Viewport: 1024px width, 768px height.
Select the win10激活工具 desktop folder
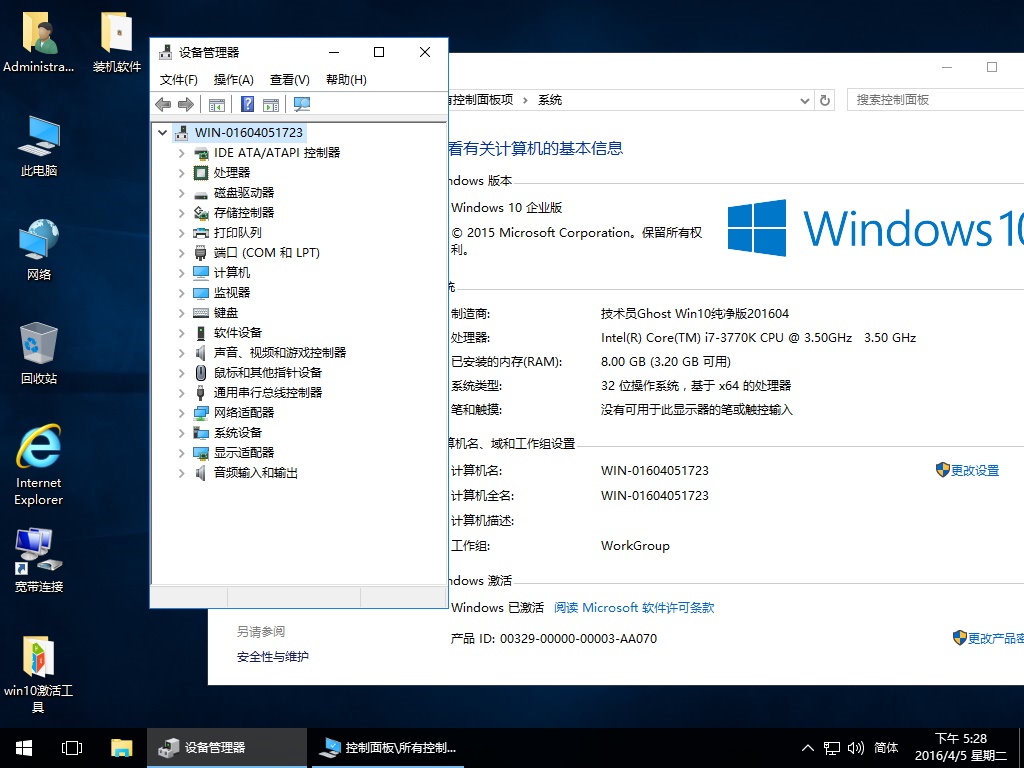(39, 674)
